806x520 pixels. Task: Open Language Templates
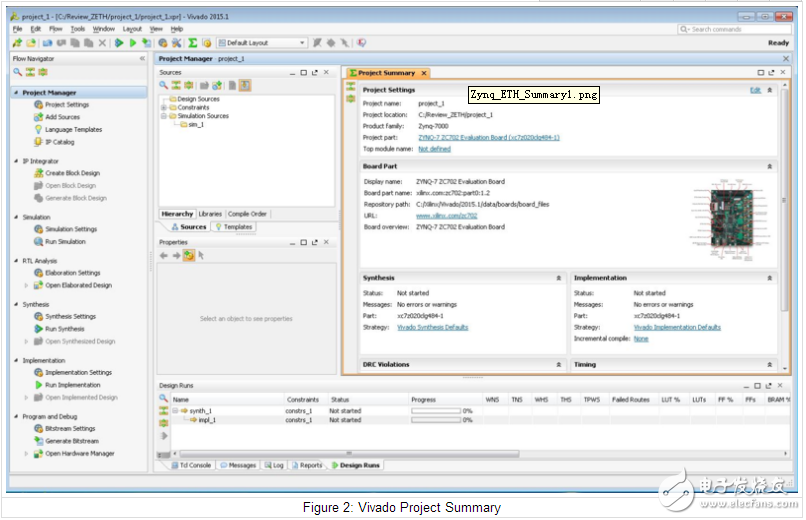click(x=73, y=129)
